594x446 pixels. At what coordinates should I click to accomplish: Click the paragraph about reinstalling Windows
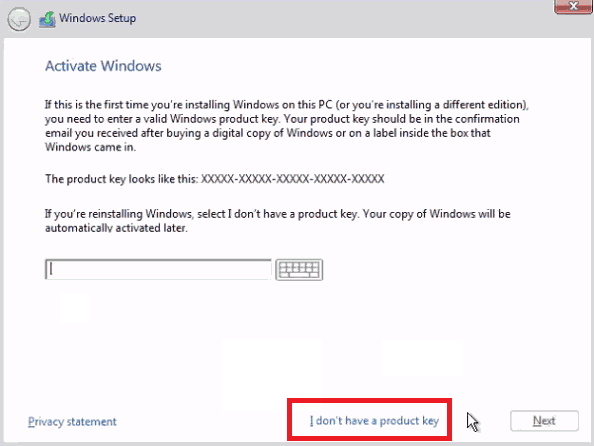pos(277,221)
